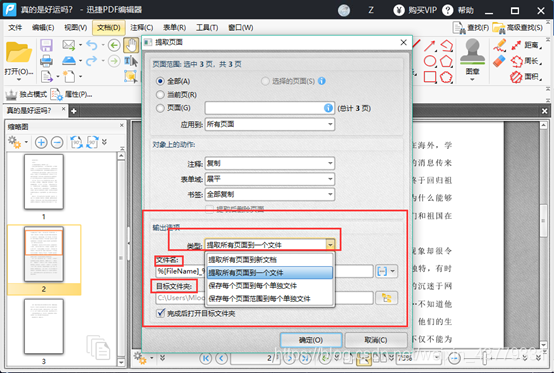Open the 表单域 展平 dropdown

tap(270, 179)
